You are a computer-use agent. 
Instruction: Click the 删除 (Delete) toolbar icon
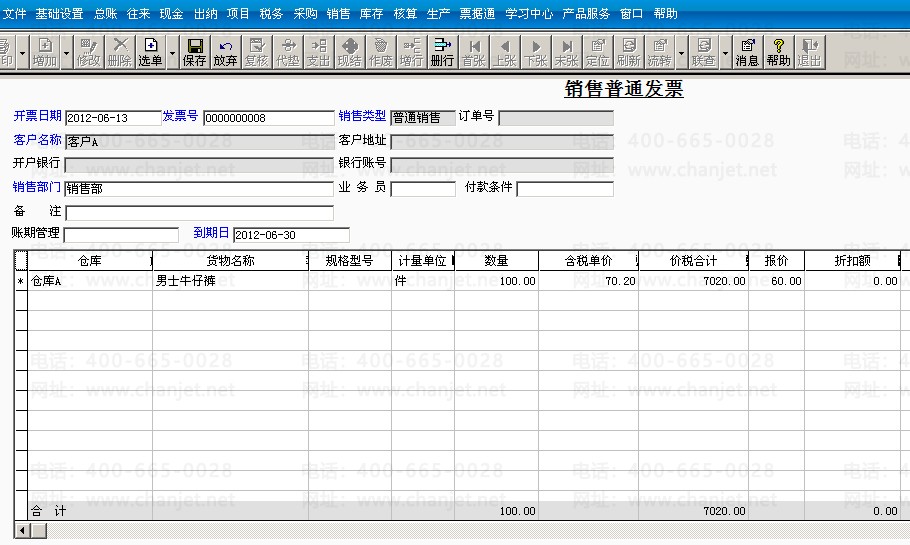120,52
